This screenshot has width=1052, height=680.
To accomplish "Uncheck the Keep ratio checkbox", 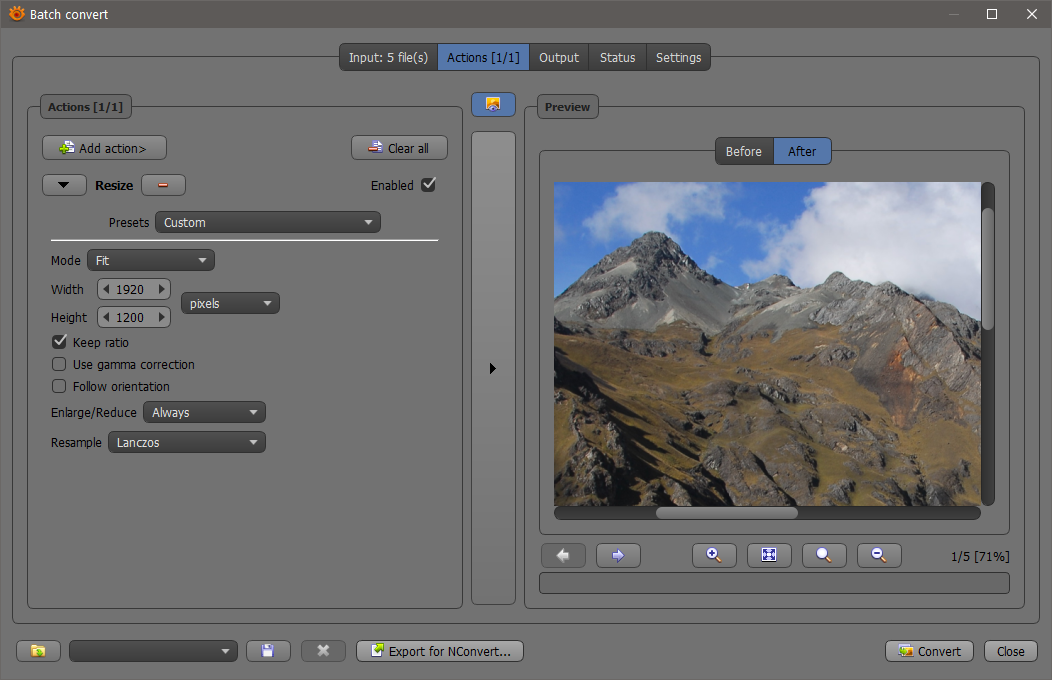I will click(60, 342).
